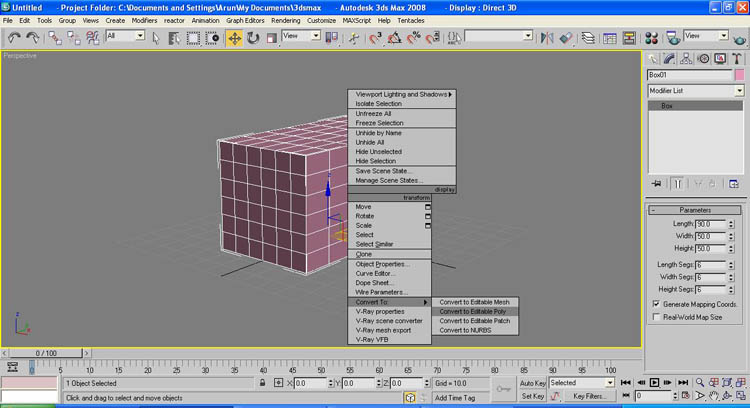Select the Box entry in modifier stack
The height and width of the screenshot is (408, 750).
[x=695, y=106]
